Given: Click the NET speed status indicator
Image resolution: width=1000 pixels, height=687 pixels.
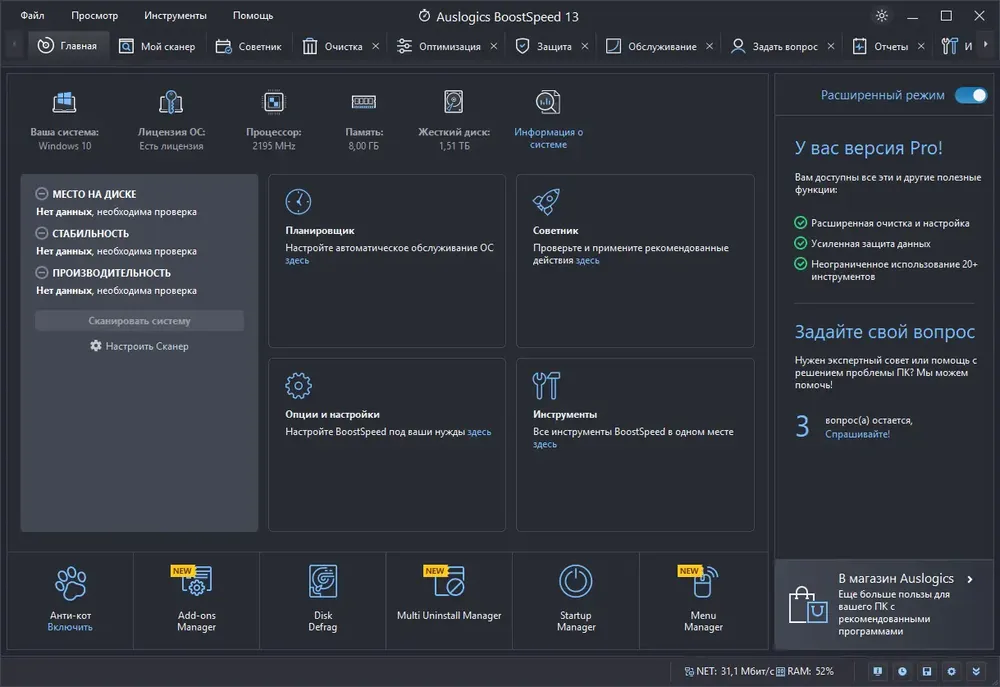Looking at the screenshot, I should tap(729, 671).
